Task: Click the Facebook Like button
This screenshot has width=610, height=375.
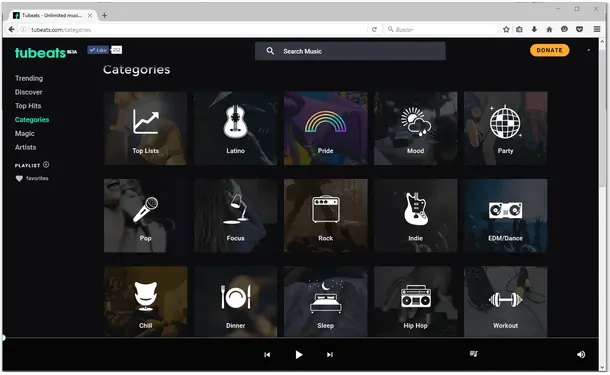Action: (98, 50)
